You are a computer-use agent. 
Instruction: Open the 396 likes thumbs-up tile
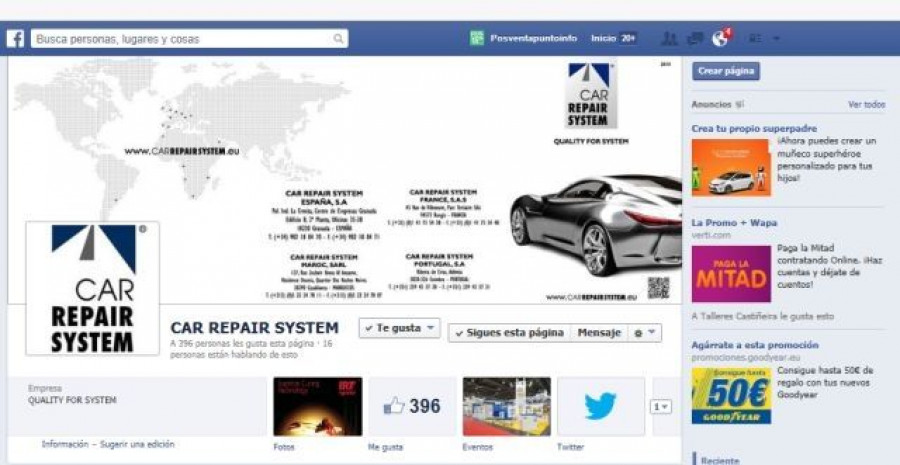[x=412, y=406]
